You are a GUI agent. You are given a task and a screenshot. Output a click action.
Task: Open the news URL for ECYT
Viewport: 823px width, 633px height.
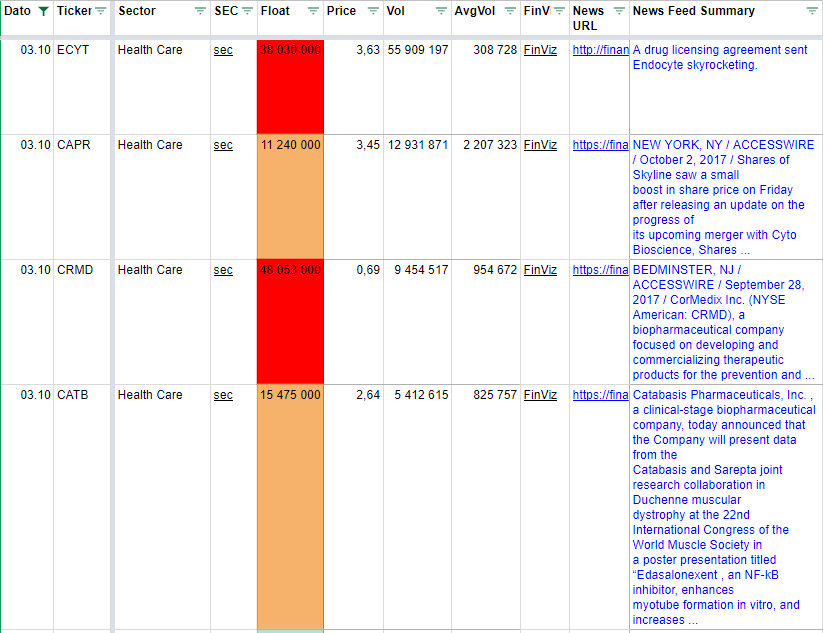[x=600, y=50]
